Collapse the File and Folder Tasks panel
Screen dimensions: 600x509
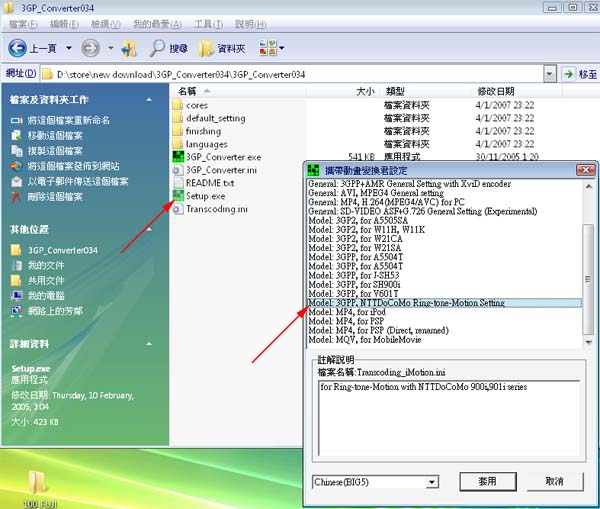click(x=149, y=100)
